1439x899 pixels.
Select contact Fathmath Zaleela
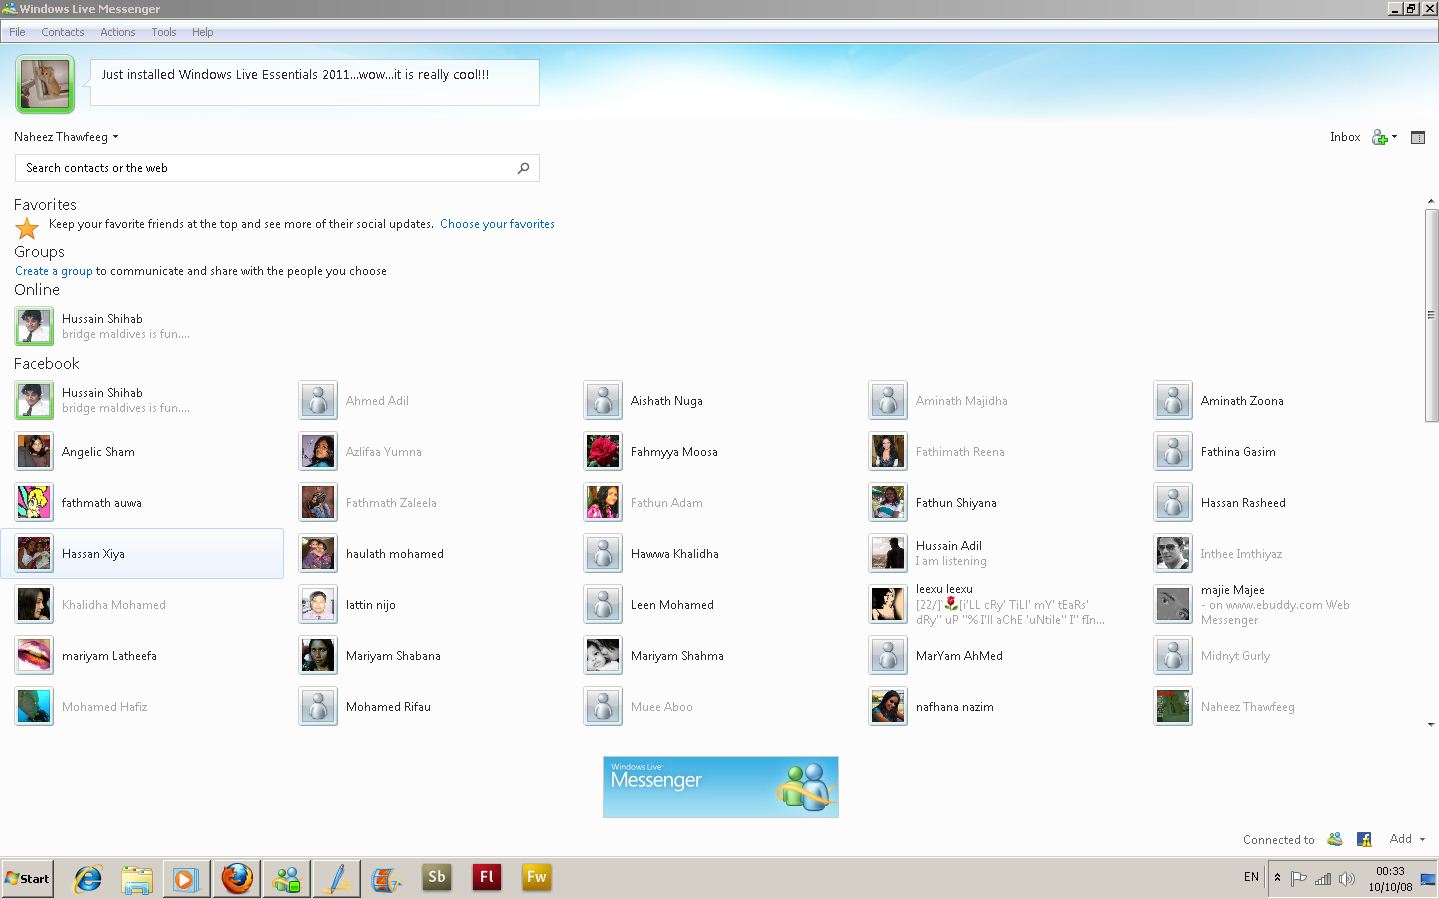click(391, 503)
